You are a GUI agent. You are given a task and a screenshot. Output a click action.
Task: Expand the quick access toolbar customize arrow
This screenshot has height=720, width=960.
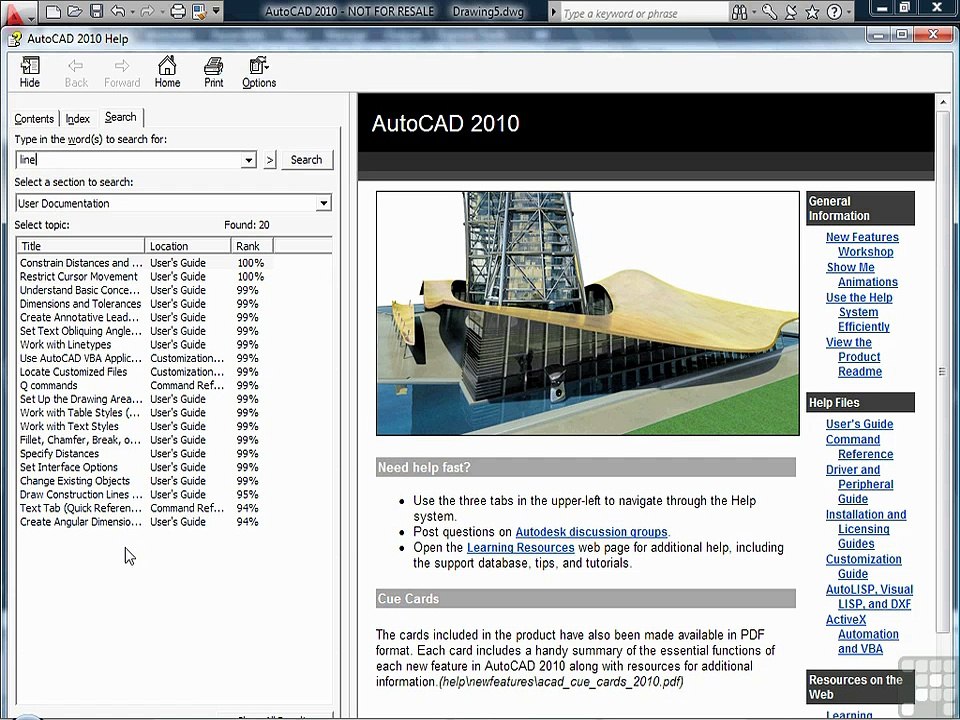(x=216, y=11)
